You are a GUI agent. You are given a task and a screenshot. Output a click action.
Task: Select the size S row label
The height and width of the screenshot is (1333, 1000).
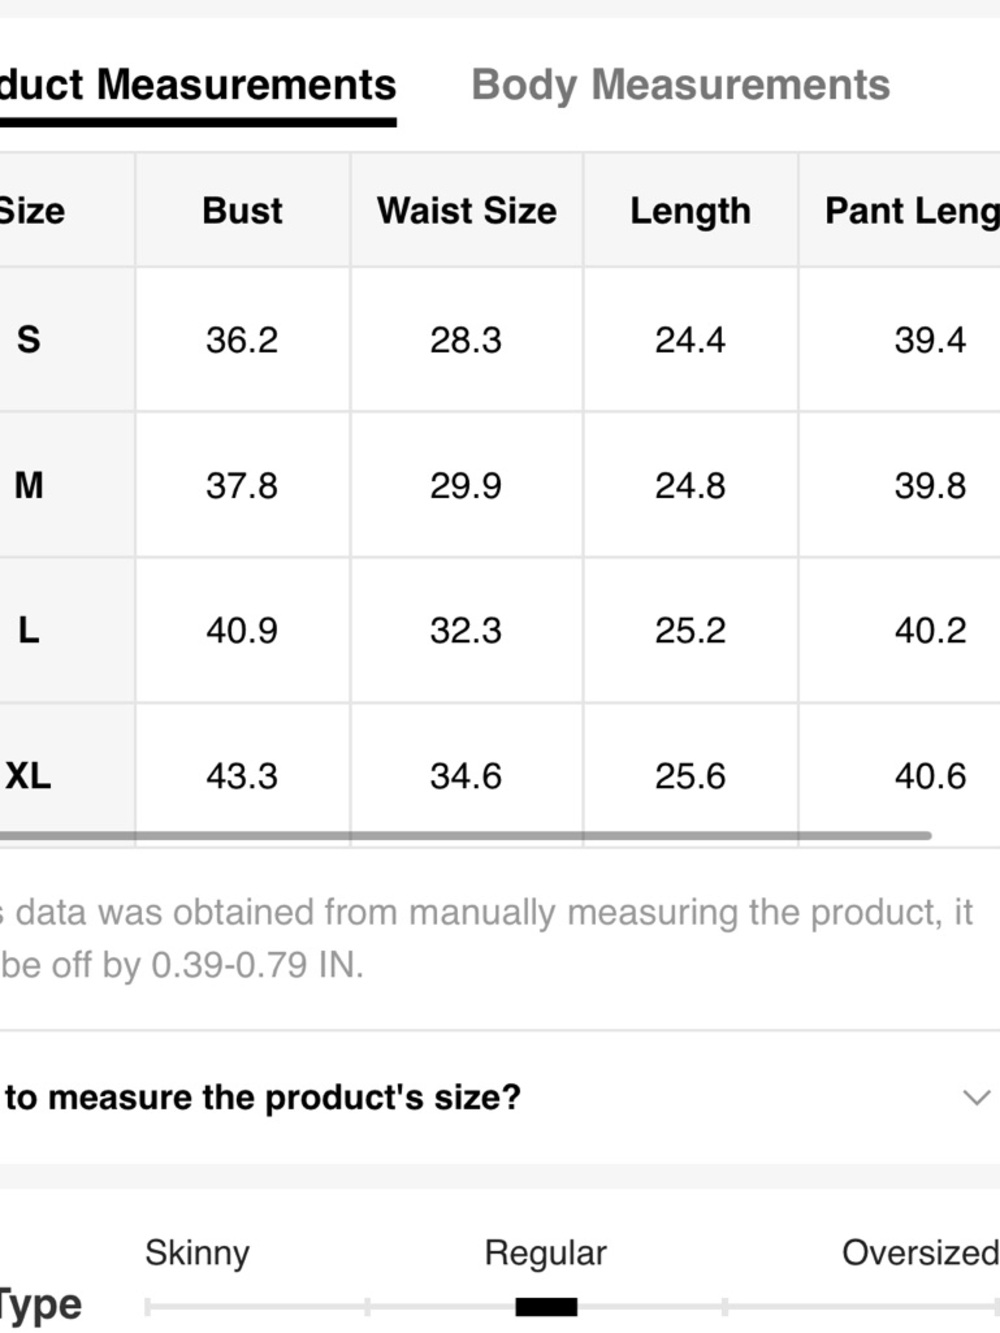click(29, 340)
